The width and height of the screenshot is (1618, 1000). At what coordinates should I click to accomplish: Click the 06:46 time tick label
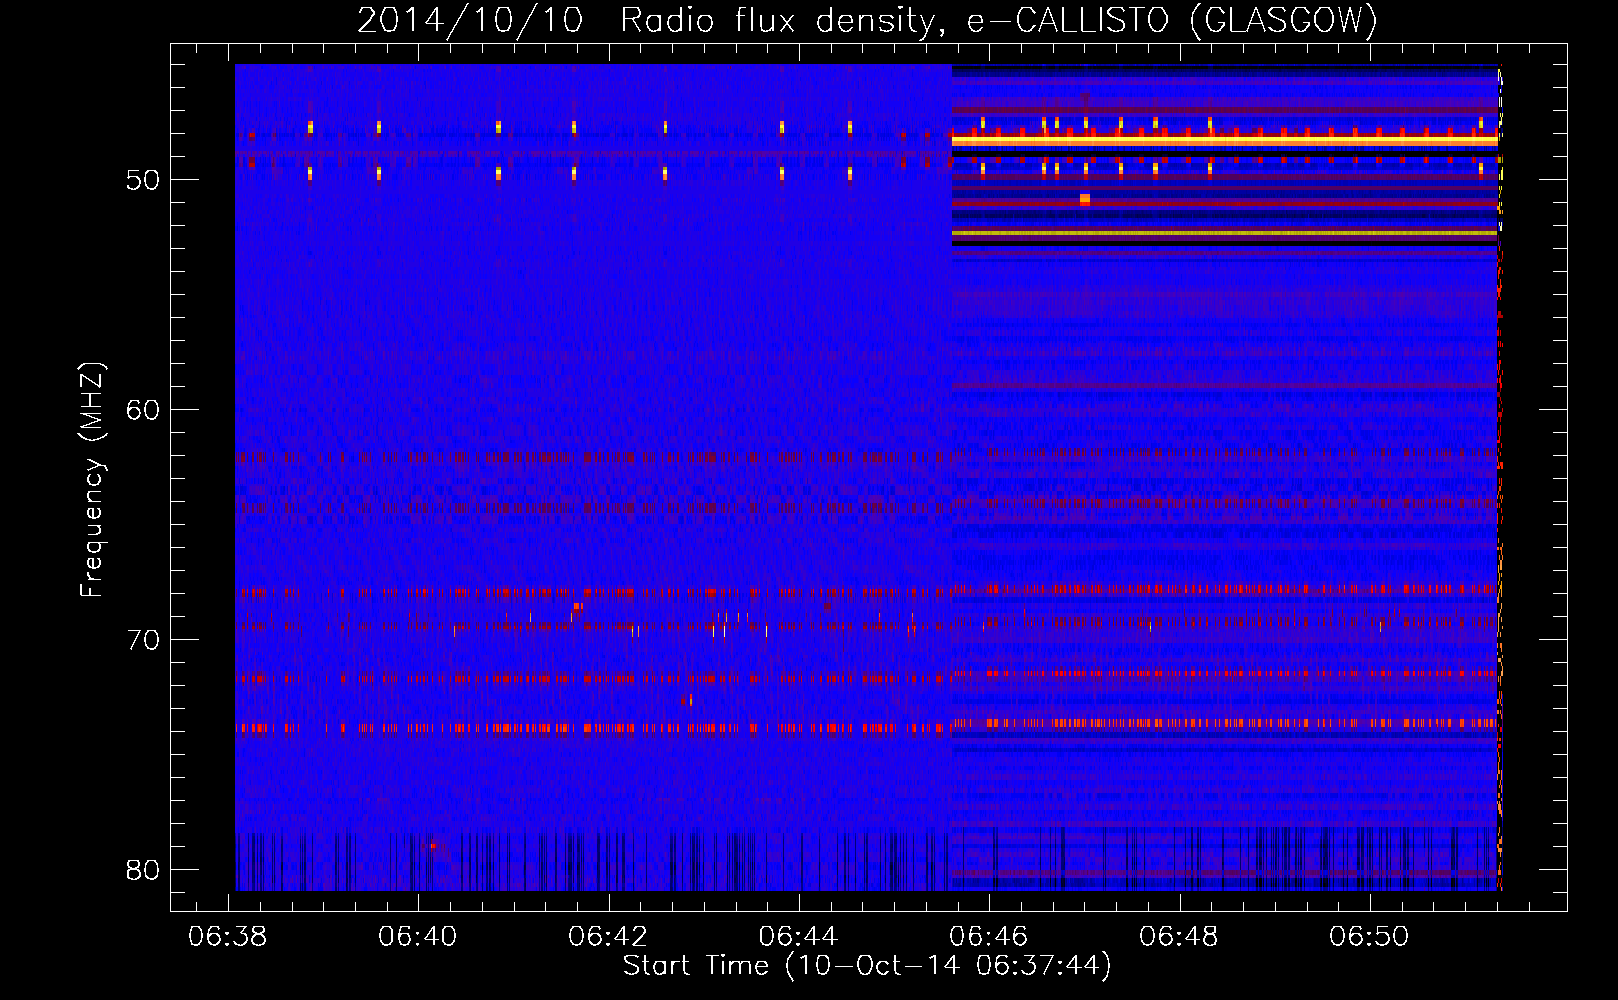tap(988, 936)
